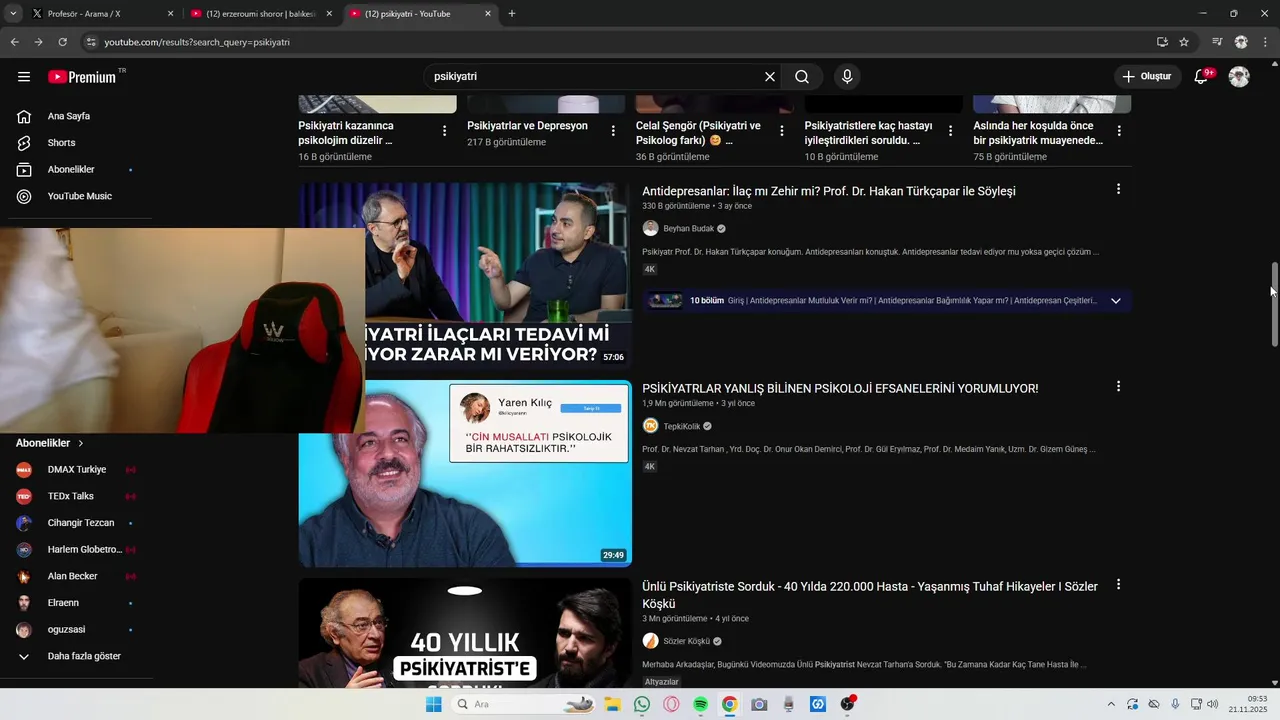Open the oguzsasi channel avatar
Viewport: 1280px width, 720px height.
[x=24, y=630]
